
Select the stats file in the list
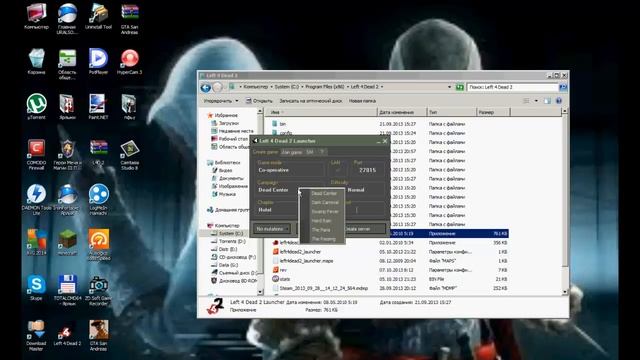281,279
